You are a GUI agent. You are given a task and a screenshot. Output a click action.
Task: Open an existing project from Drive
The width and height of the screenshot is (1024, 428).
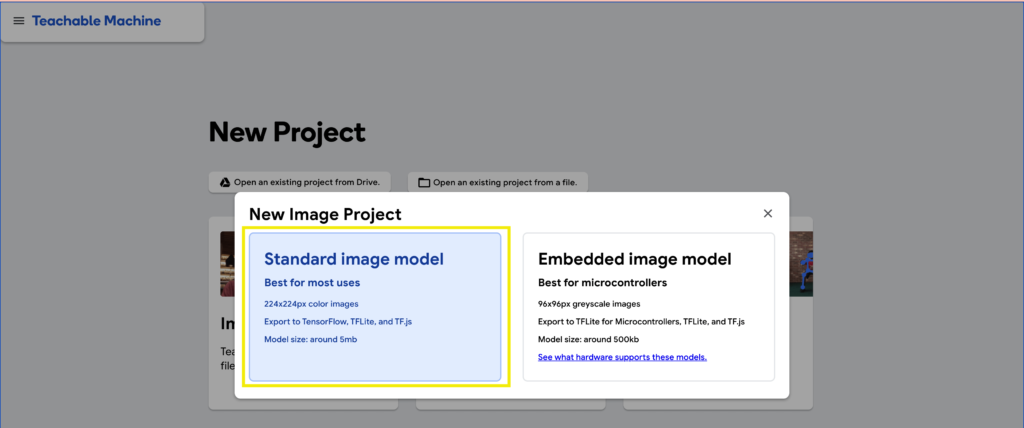[302, 182]
